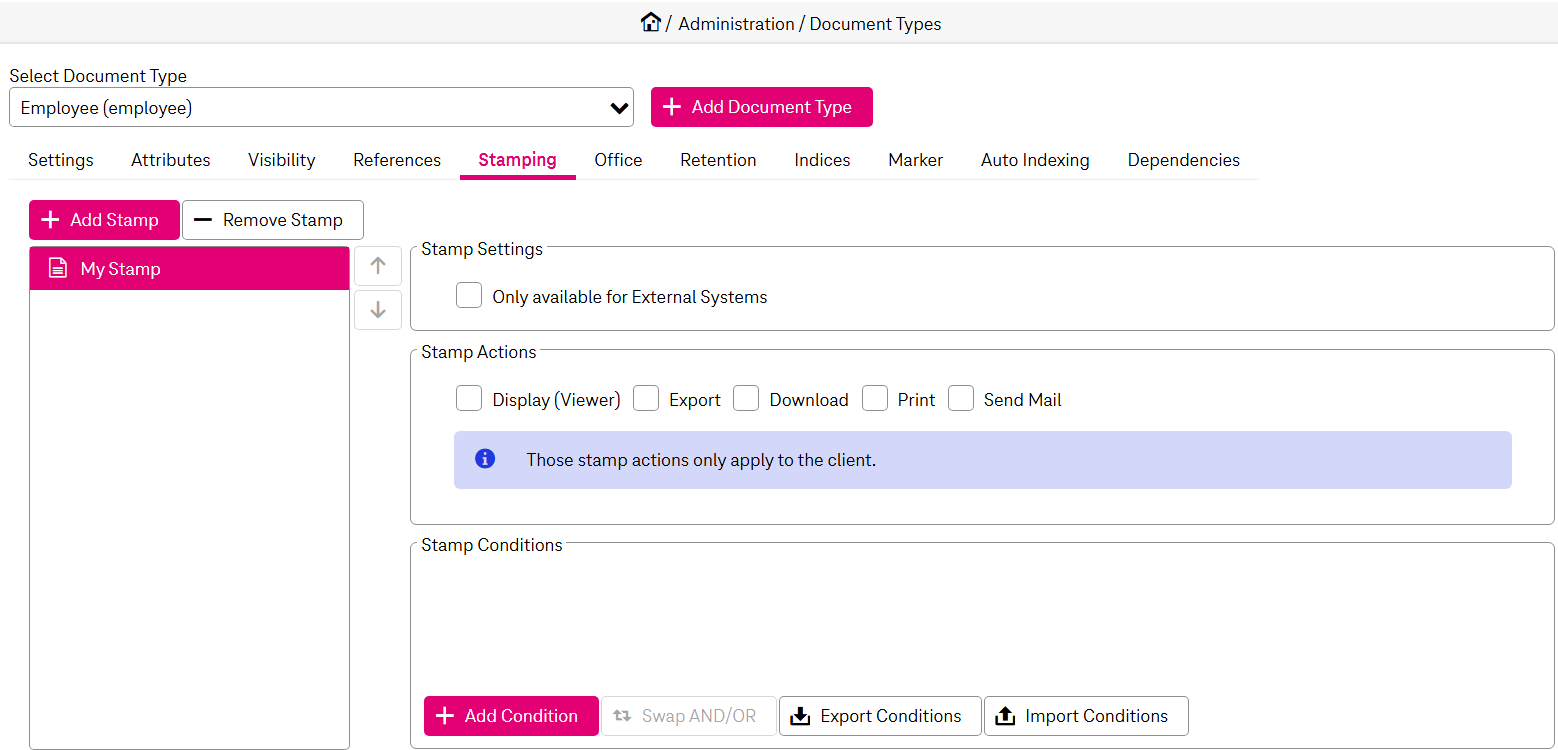Screen dimensions: 1558x750
Task: Click the document icon beside My Stamp
Action: coord(58,268)
